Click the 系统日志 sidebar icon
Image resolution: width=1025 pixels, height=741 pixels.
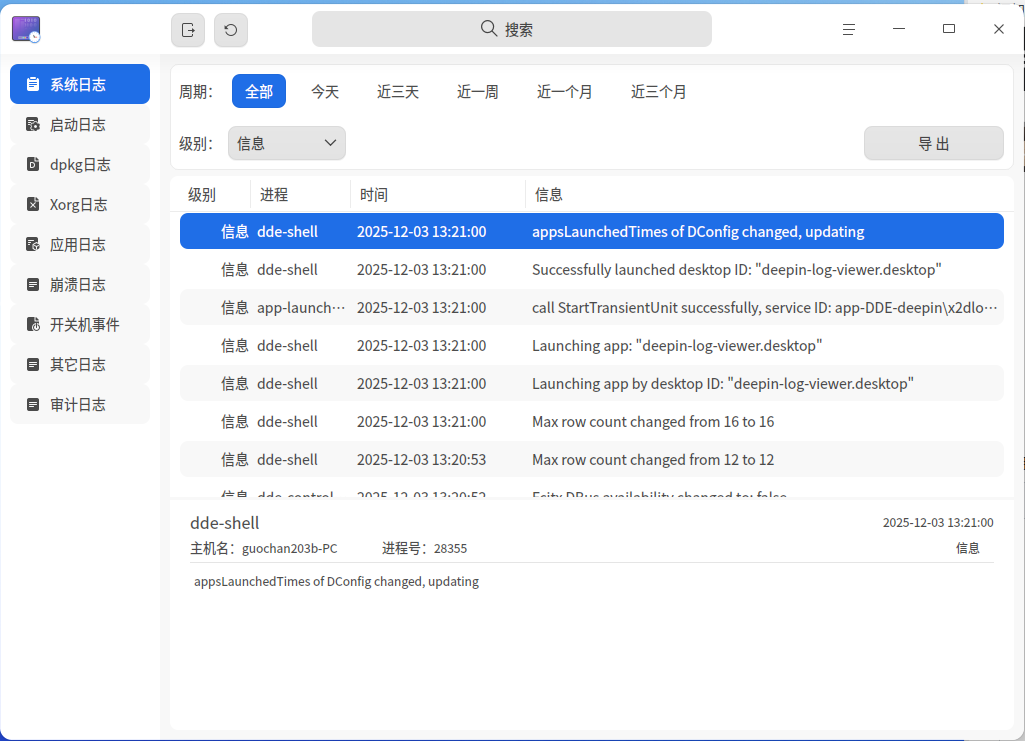(x=33, y=84)
